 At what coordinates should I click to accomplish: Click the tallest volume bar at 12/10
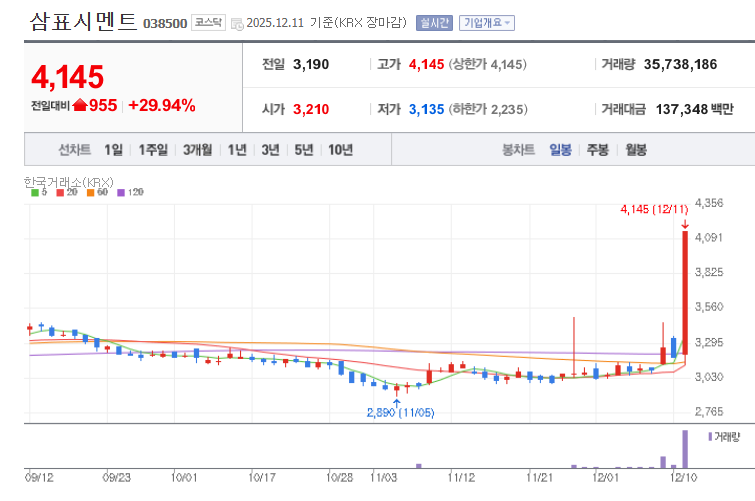tap(685, 449)
